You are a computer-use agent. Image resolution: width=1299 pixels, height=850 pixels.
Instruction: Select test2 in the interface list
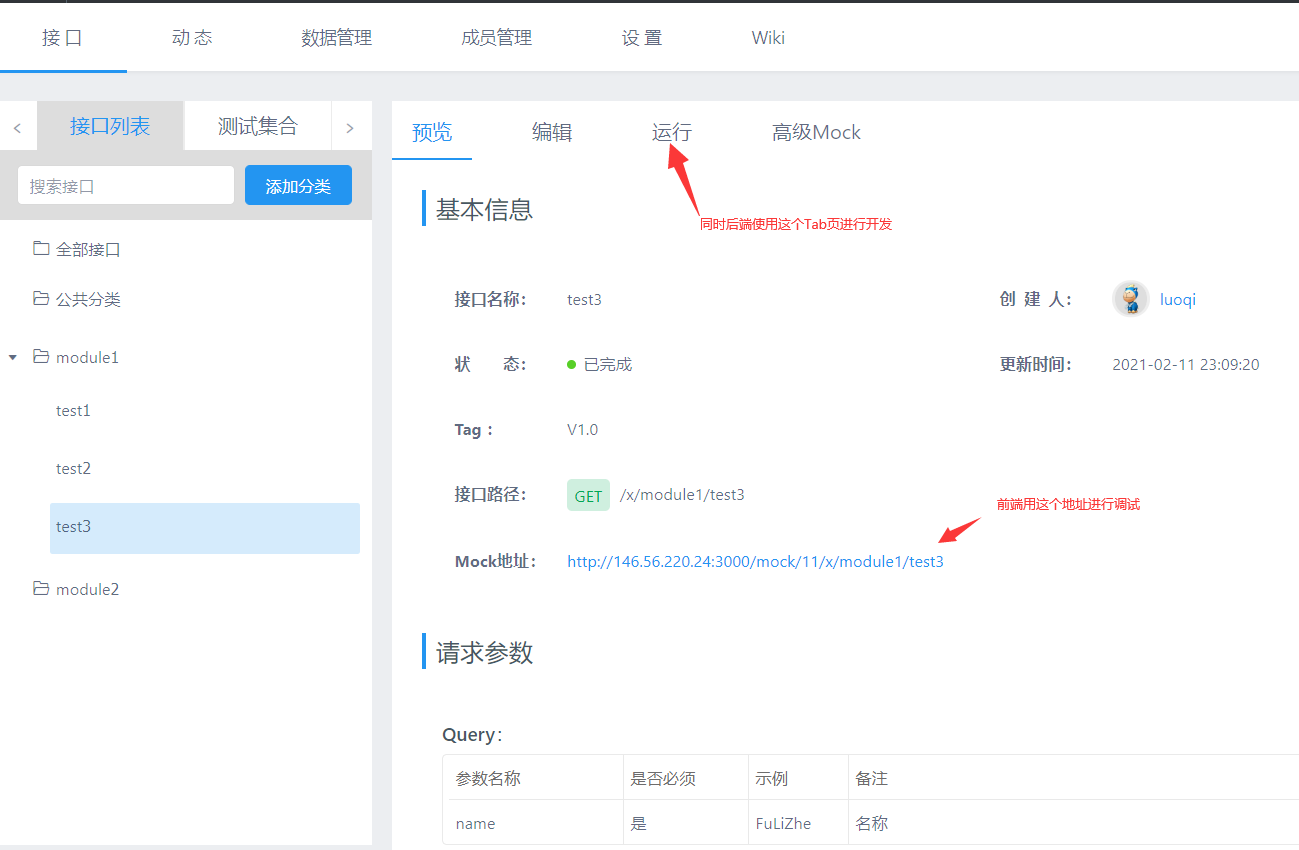click(73, 468)
